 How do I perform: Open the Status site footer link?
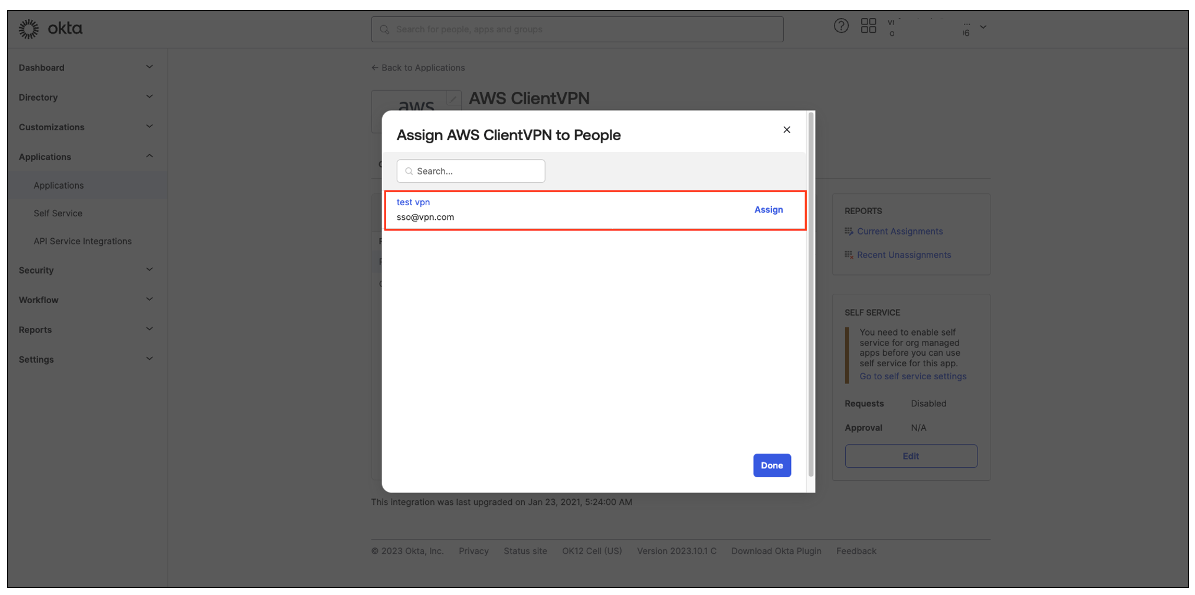point(525,551)
